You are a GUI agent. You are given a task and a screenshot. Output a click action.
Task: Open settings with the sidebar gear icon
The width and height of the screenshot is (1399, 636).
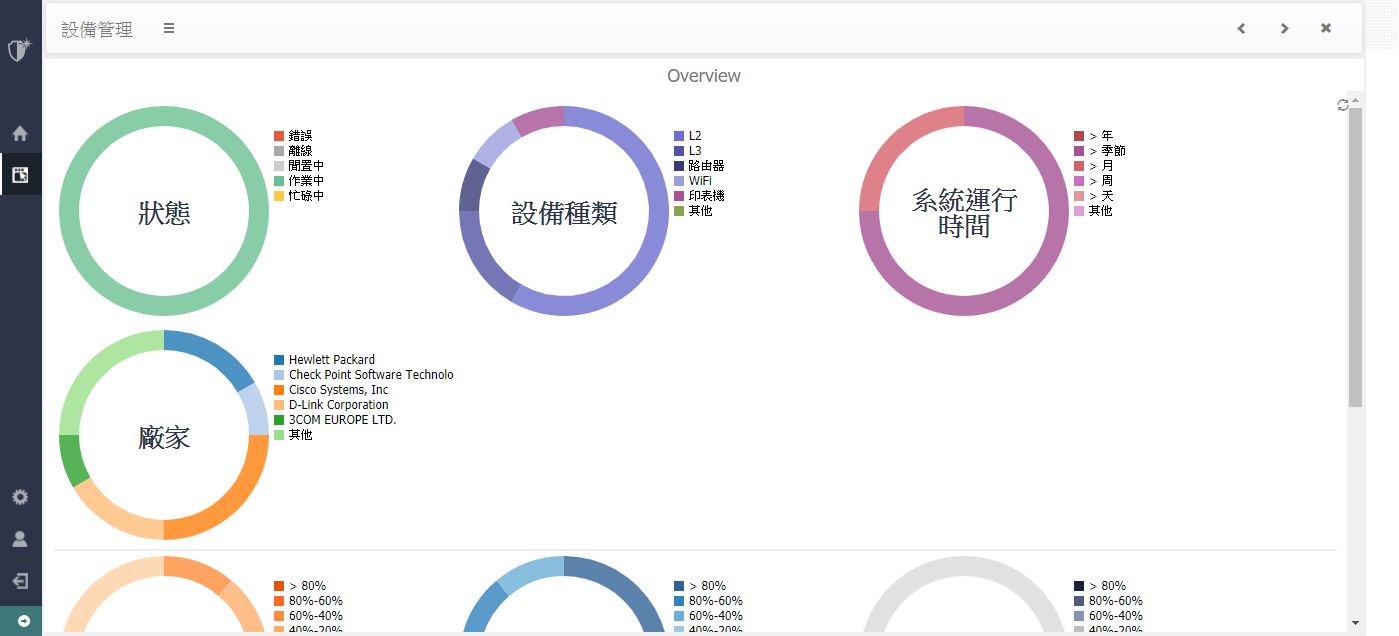[x=20, y=497]
